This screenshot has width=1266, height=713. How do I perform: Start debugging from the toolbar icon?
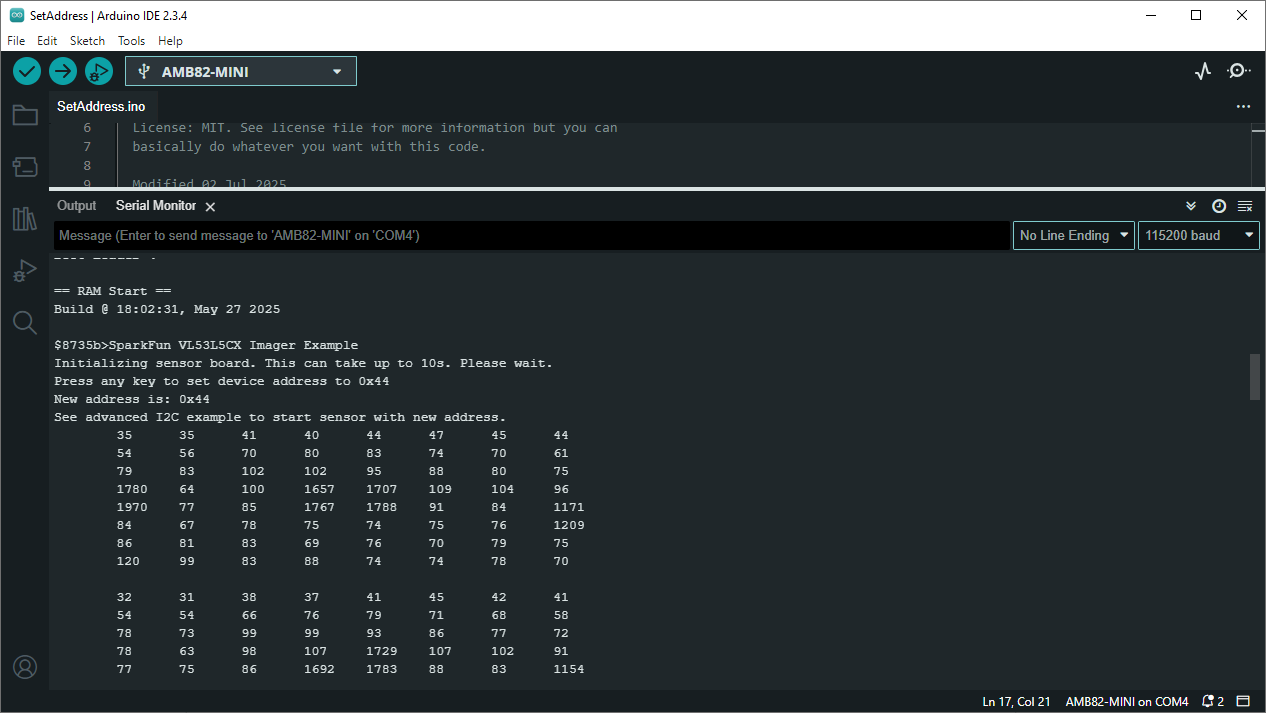98,71
